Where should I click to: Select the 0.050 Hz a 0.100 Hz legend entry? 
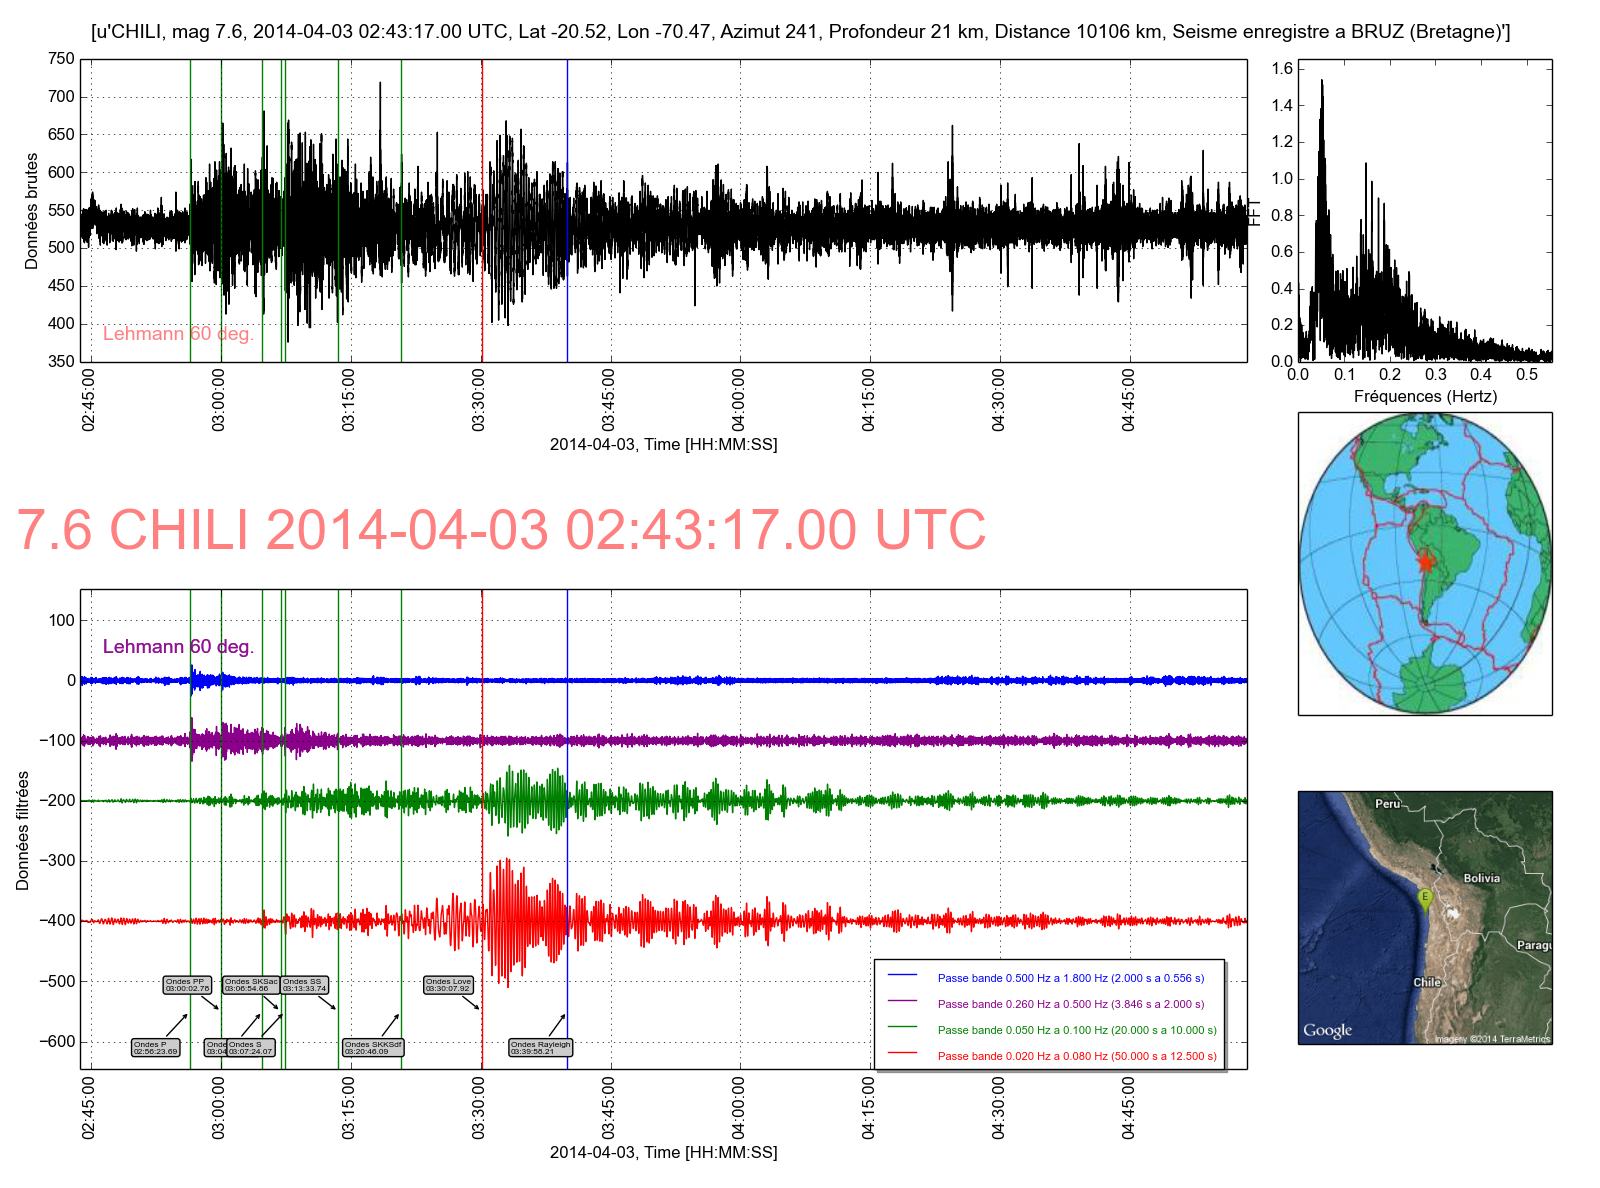click(x=1076, y=1030)
